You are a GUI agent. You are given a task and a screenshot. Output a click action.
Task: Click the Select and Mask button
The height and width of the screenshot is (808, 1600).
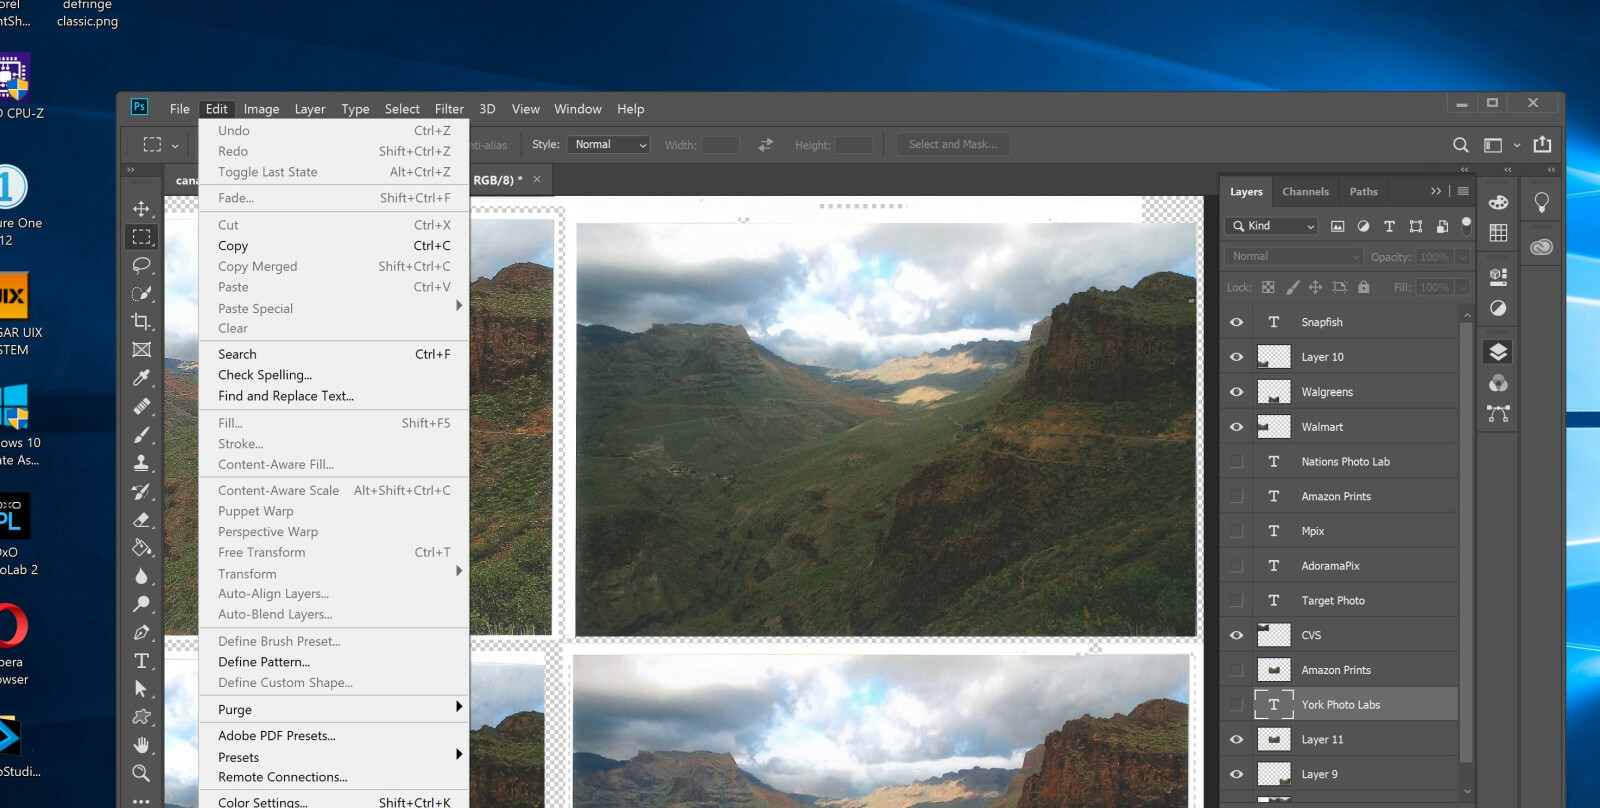(953, 145)
